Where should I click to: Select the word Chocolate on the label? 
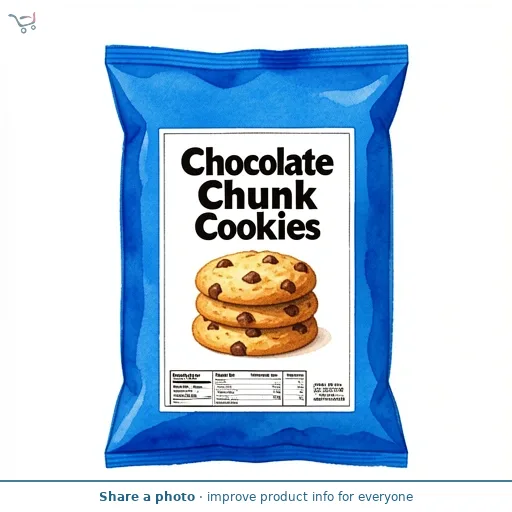pyautogui.click(x=257, y=162)
